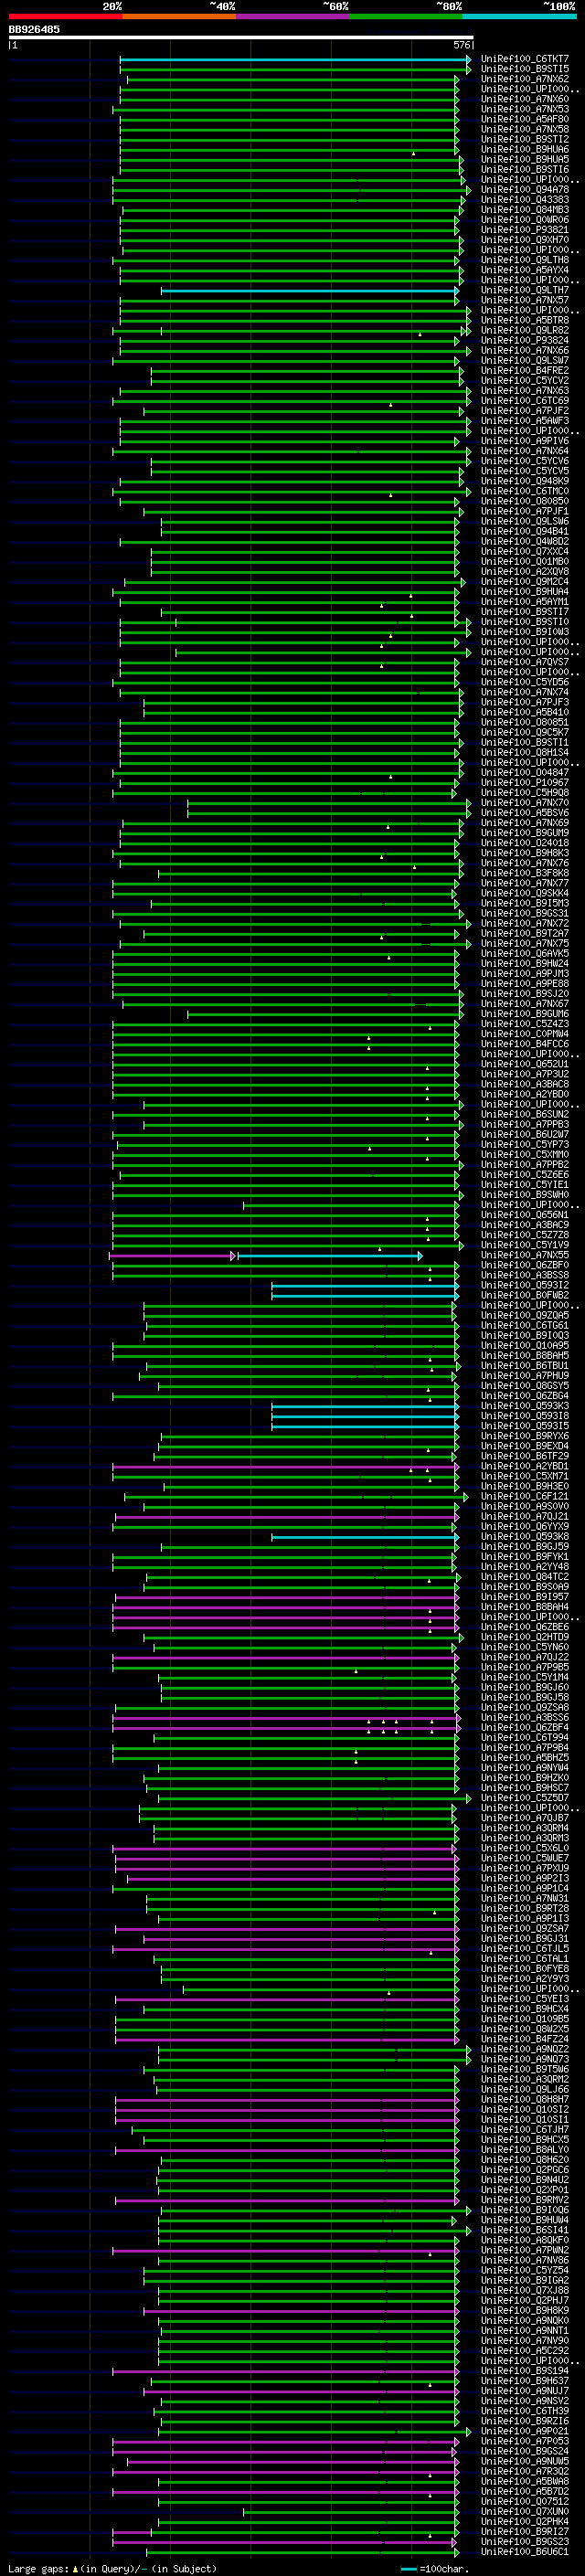Click the purple alignment segment of UniRef100_A7NX55
Screen dimensions: 585x2576
pos(171,1255)
